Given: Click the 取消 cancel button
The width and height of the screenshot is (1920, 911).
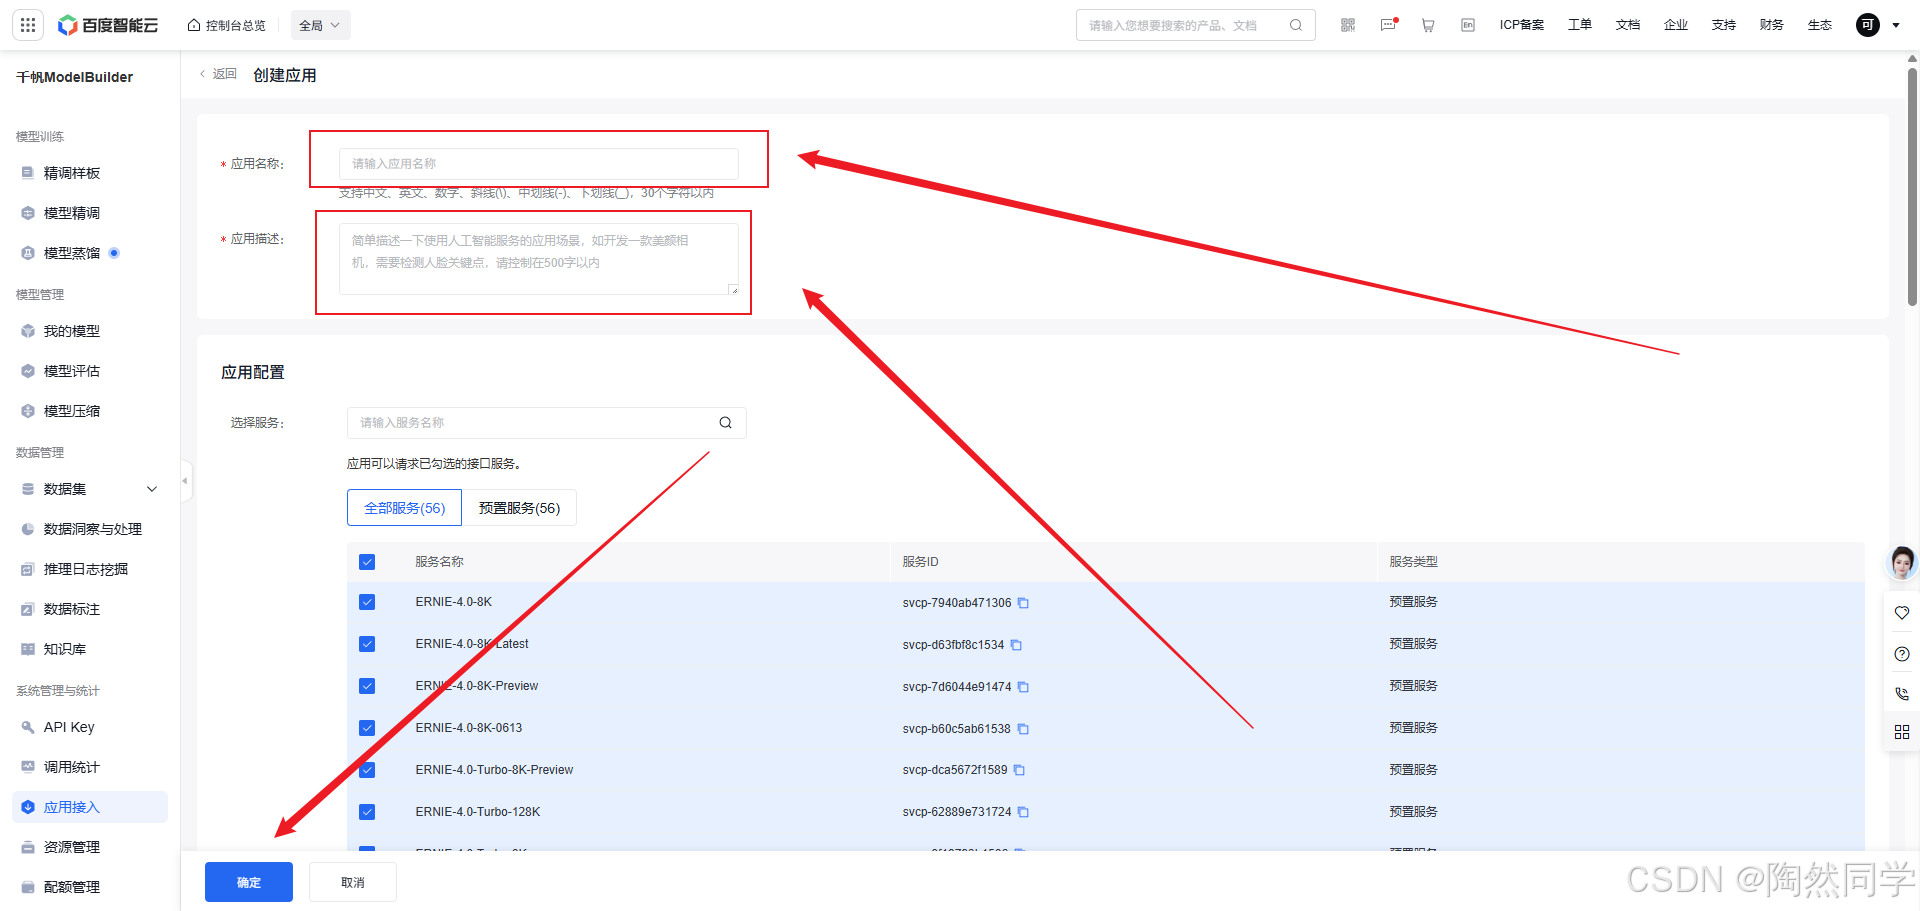Looking at the screenshot, I should (353, 882).
